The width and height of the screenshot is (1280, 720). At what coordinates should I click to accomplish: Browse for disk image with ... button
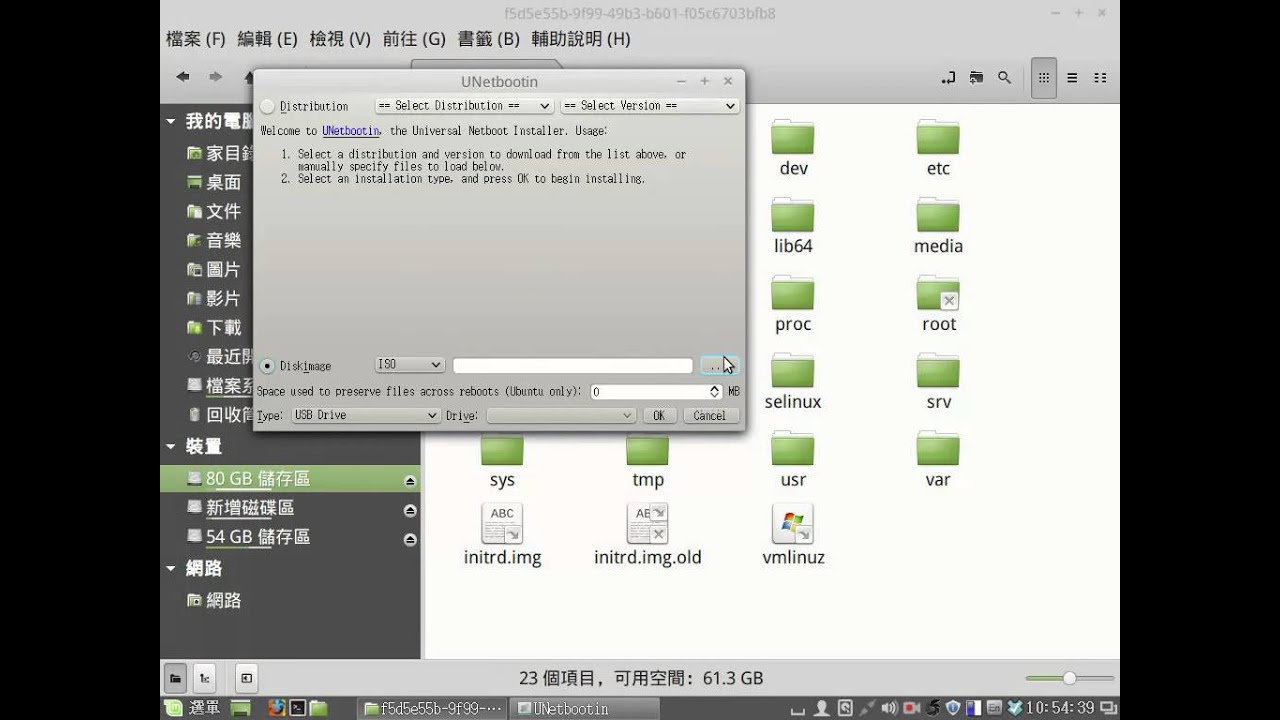[718, 365]
